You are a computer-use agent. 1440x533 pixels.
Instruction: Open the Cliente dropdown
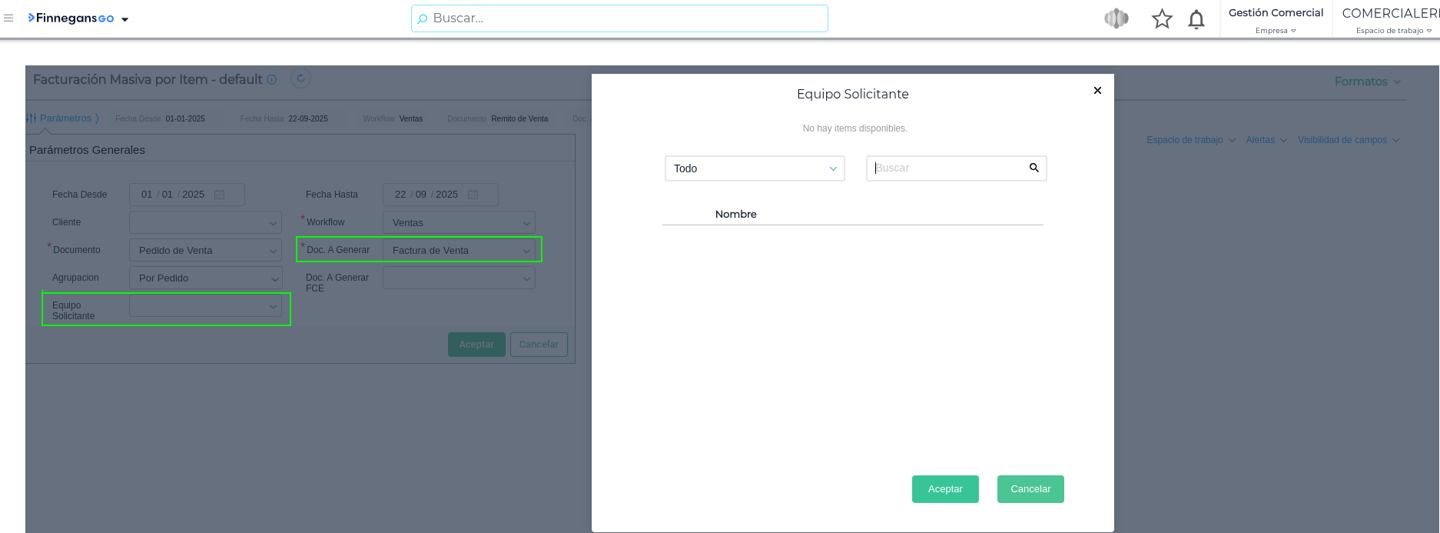point(205,222)
